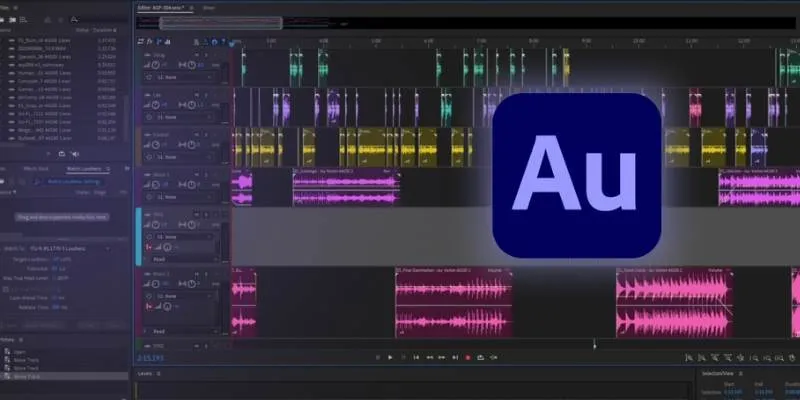Click the magnifier zoom icon left of the hand icon
The height and width of the screenshot is (400, 800).
tap(780, 358)
